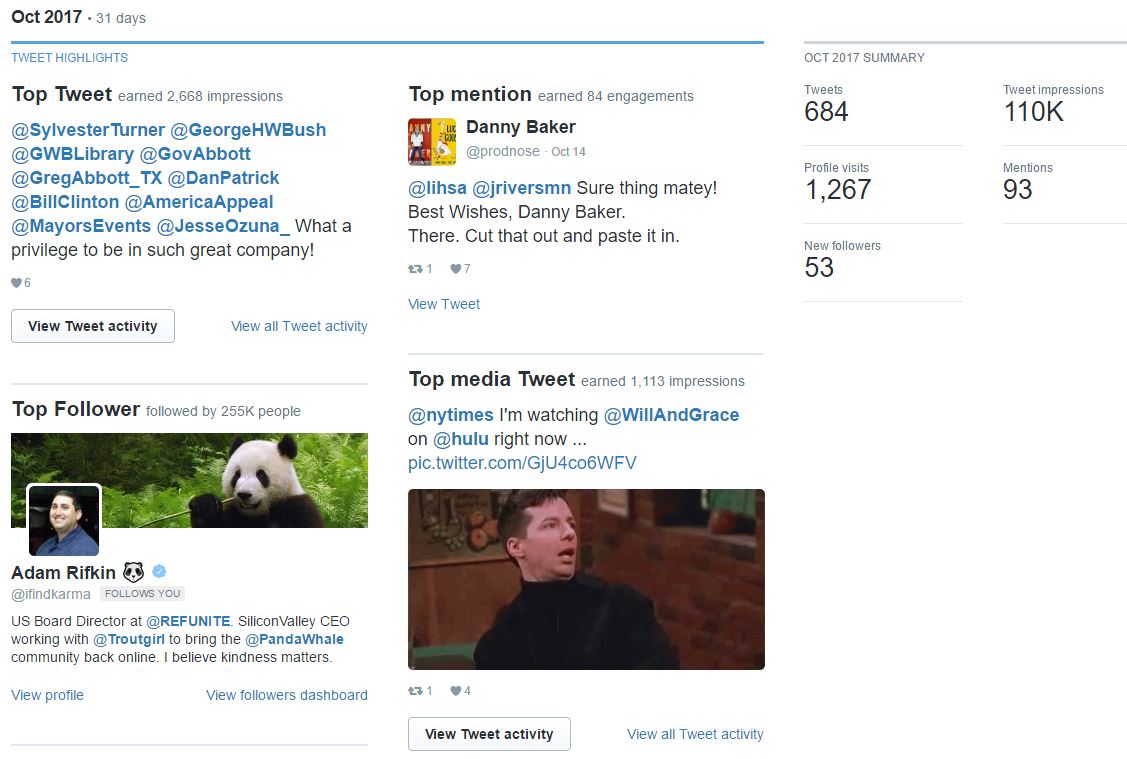
Task: Click Danny Baker's avatar image
Action: tap(432, 141)
